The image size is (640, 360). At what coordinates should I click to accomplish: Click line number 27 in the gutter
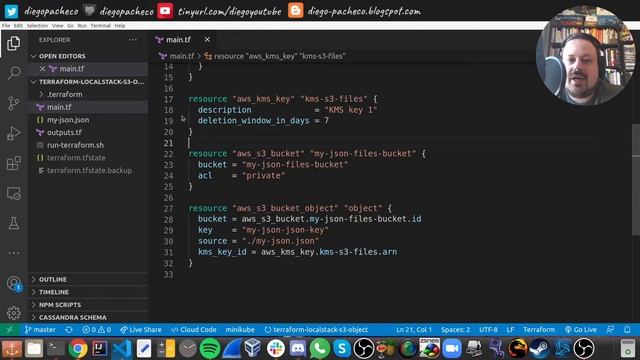point(169,208)
